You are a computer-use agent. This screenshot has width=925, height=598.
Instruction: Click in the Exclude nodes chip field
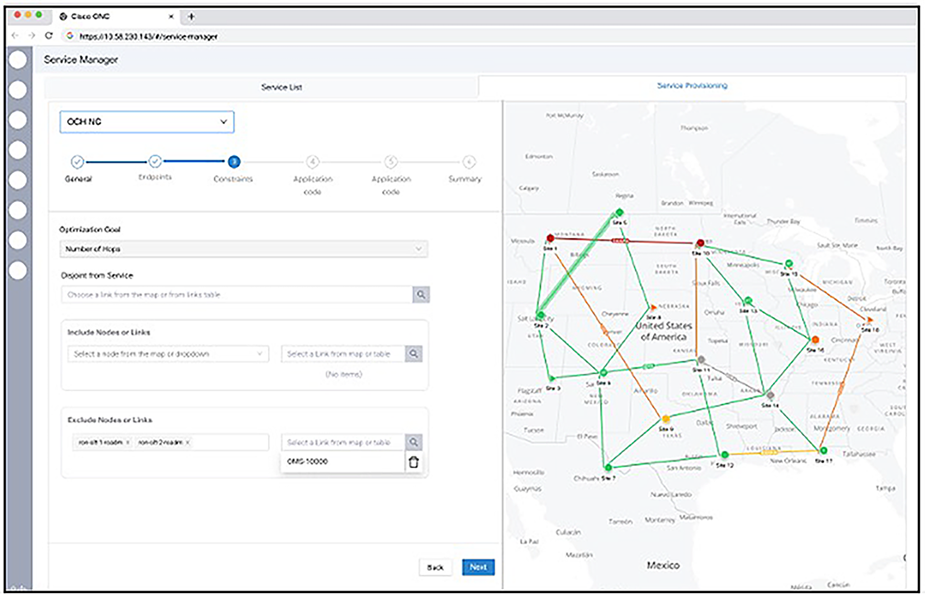coord(168,442)
